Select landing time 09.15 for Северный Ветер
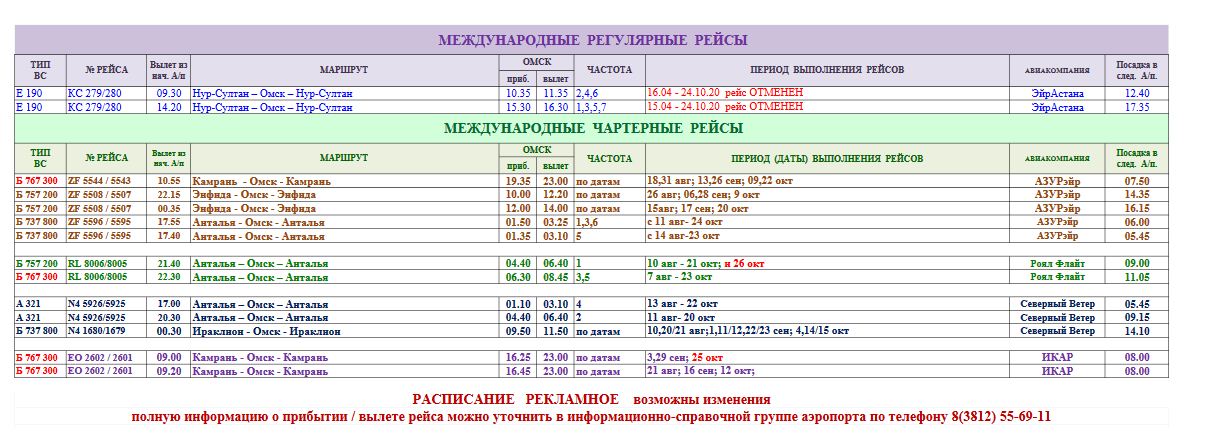This screenshot has width=1205, height=428. point(1137,317)
